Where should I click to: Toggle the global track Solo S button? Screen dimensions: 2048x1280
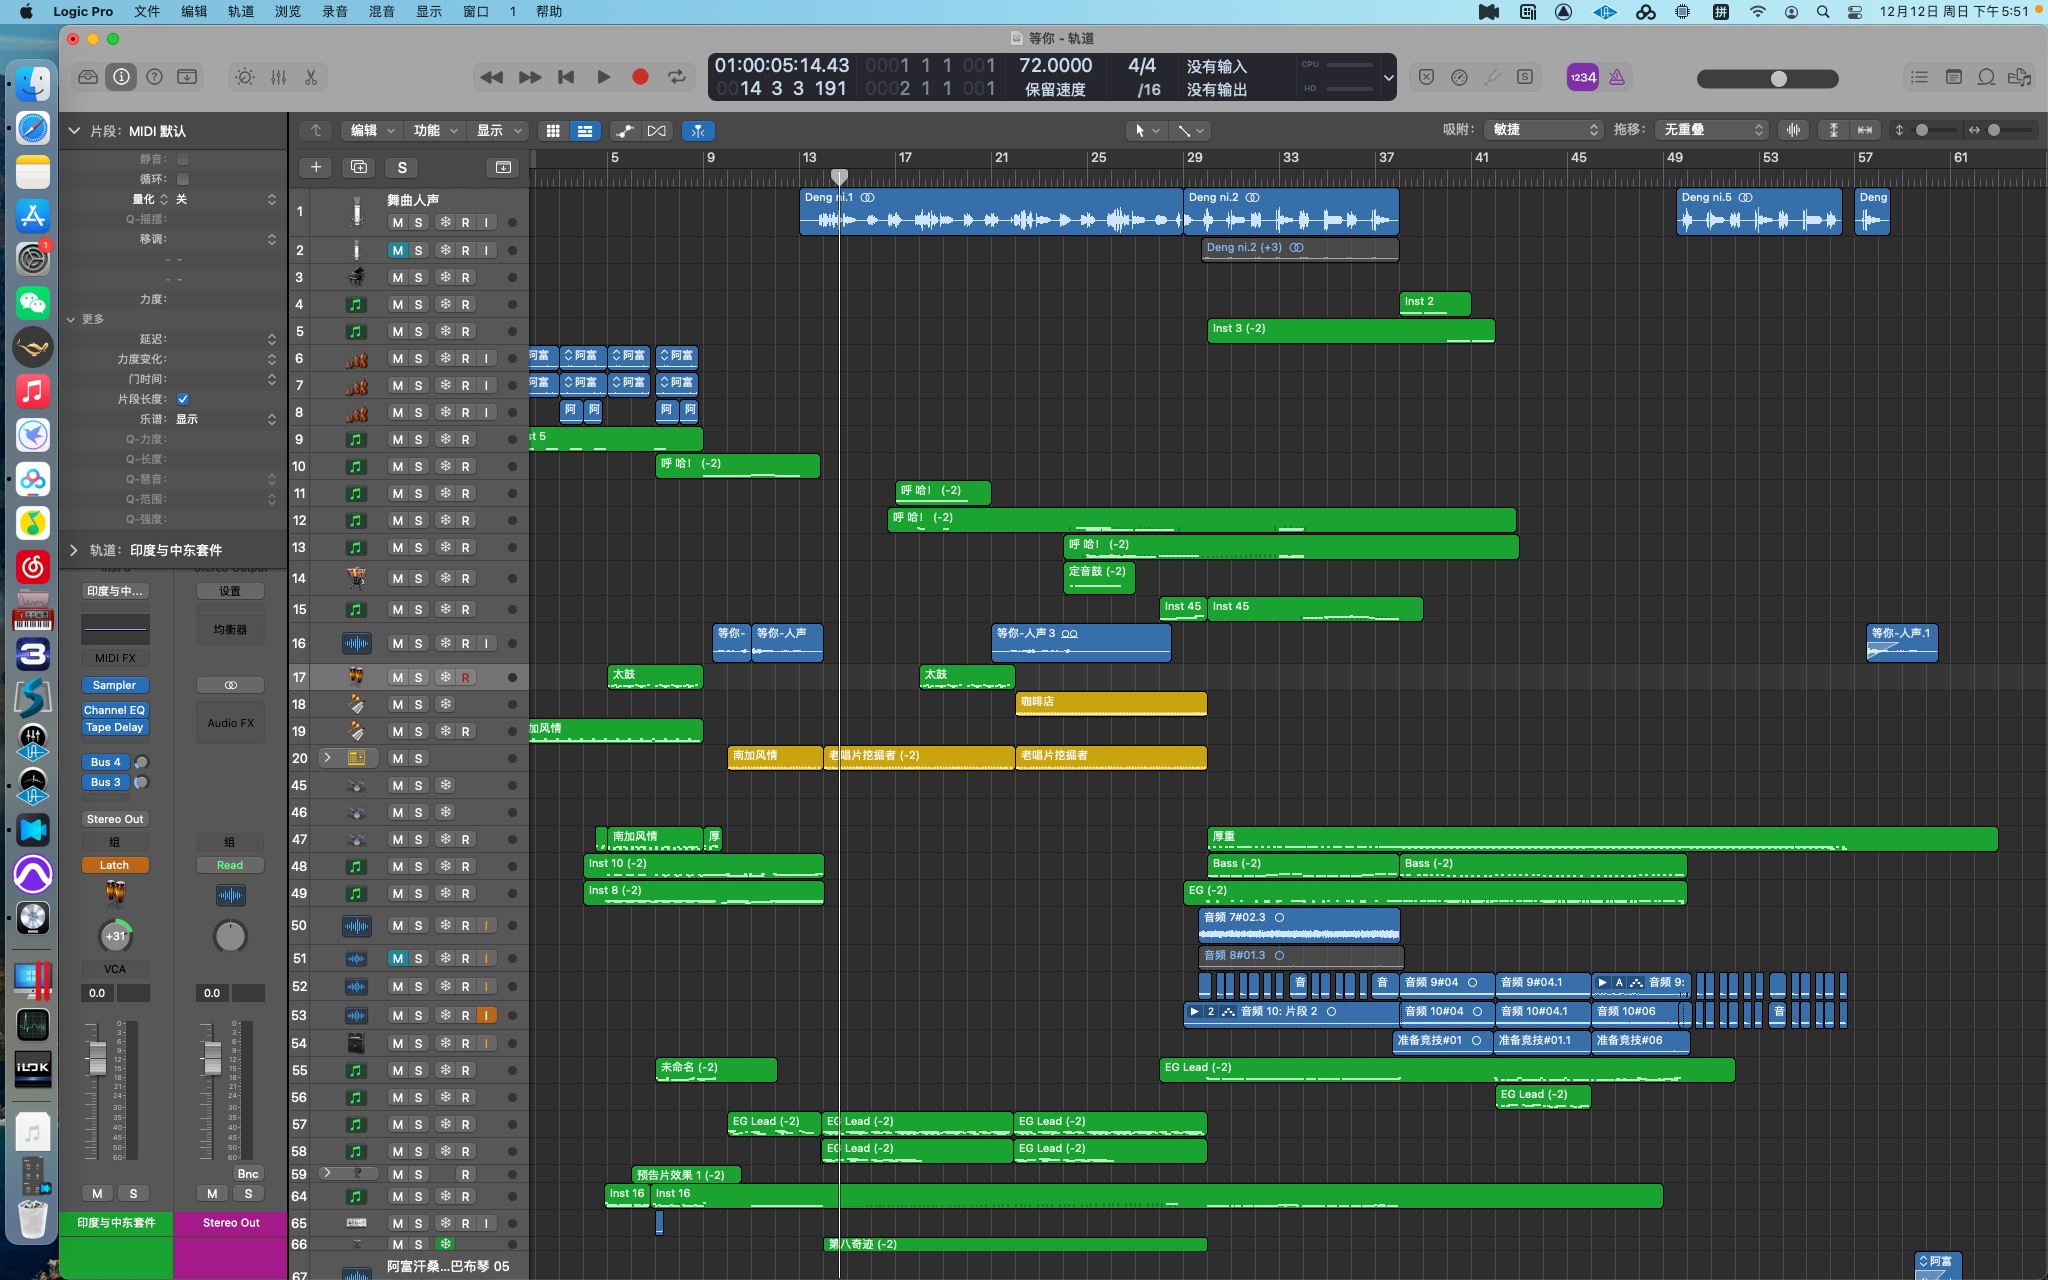click(x=402, y=167)
